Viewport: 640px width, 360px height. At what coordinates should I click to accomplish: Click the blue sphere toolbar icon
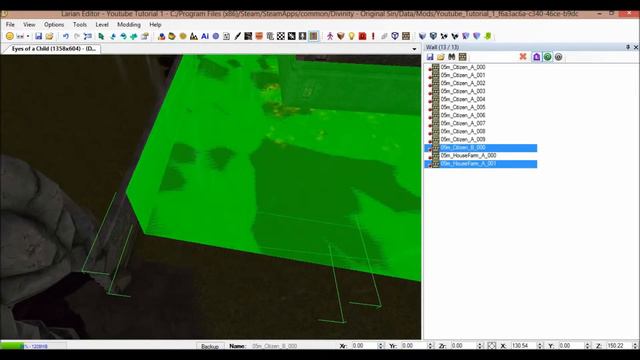coord(216,36)
